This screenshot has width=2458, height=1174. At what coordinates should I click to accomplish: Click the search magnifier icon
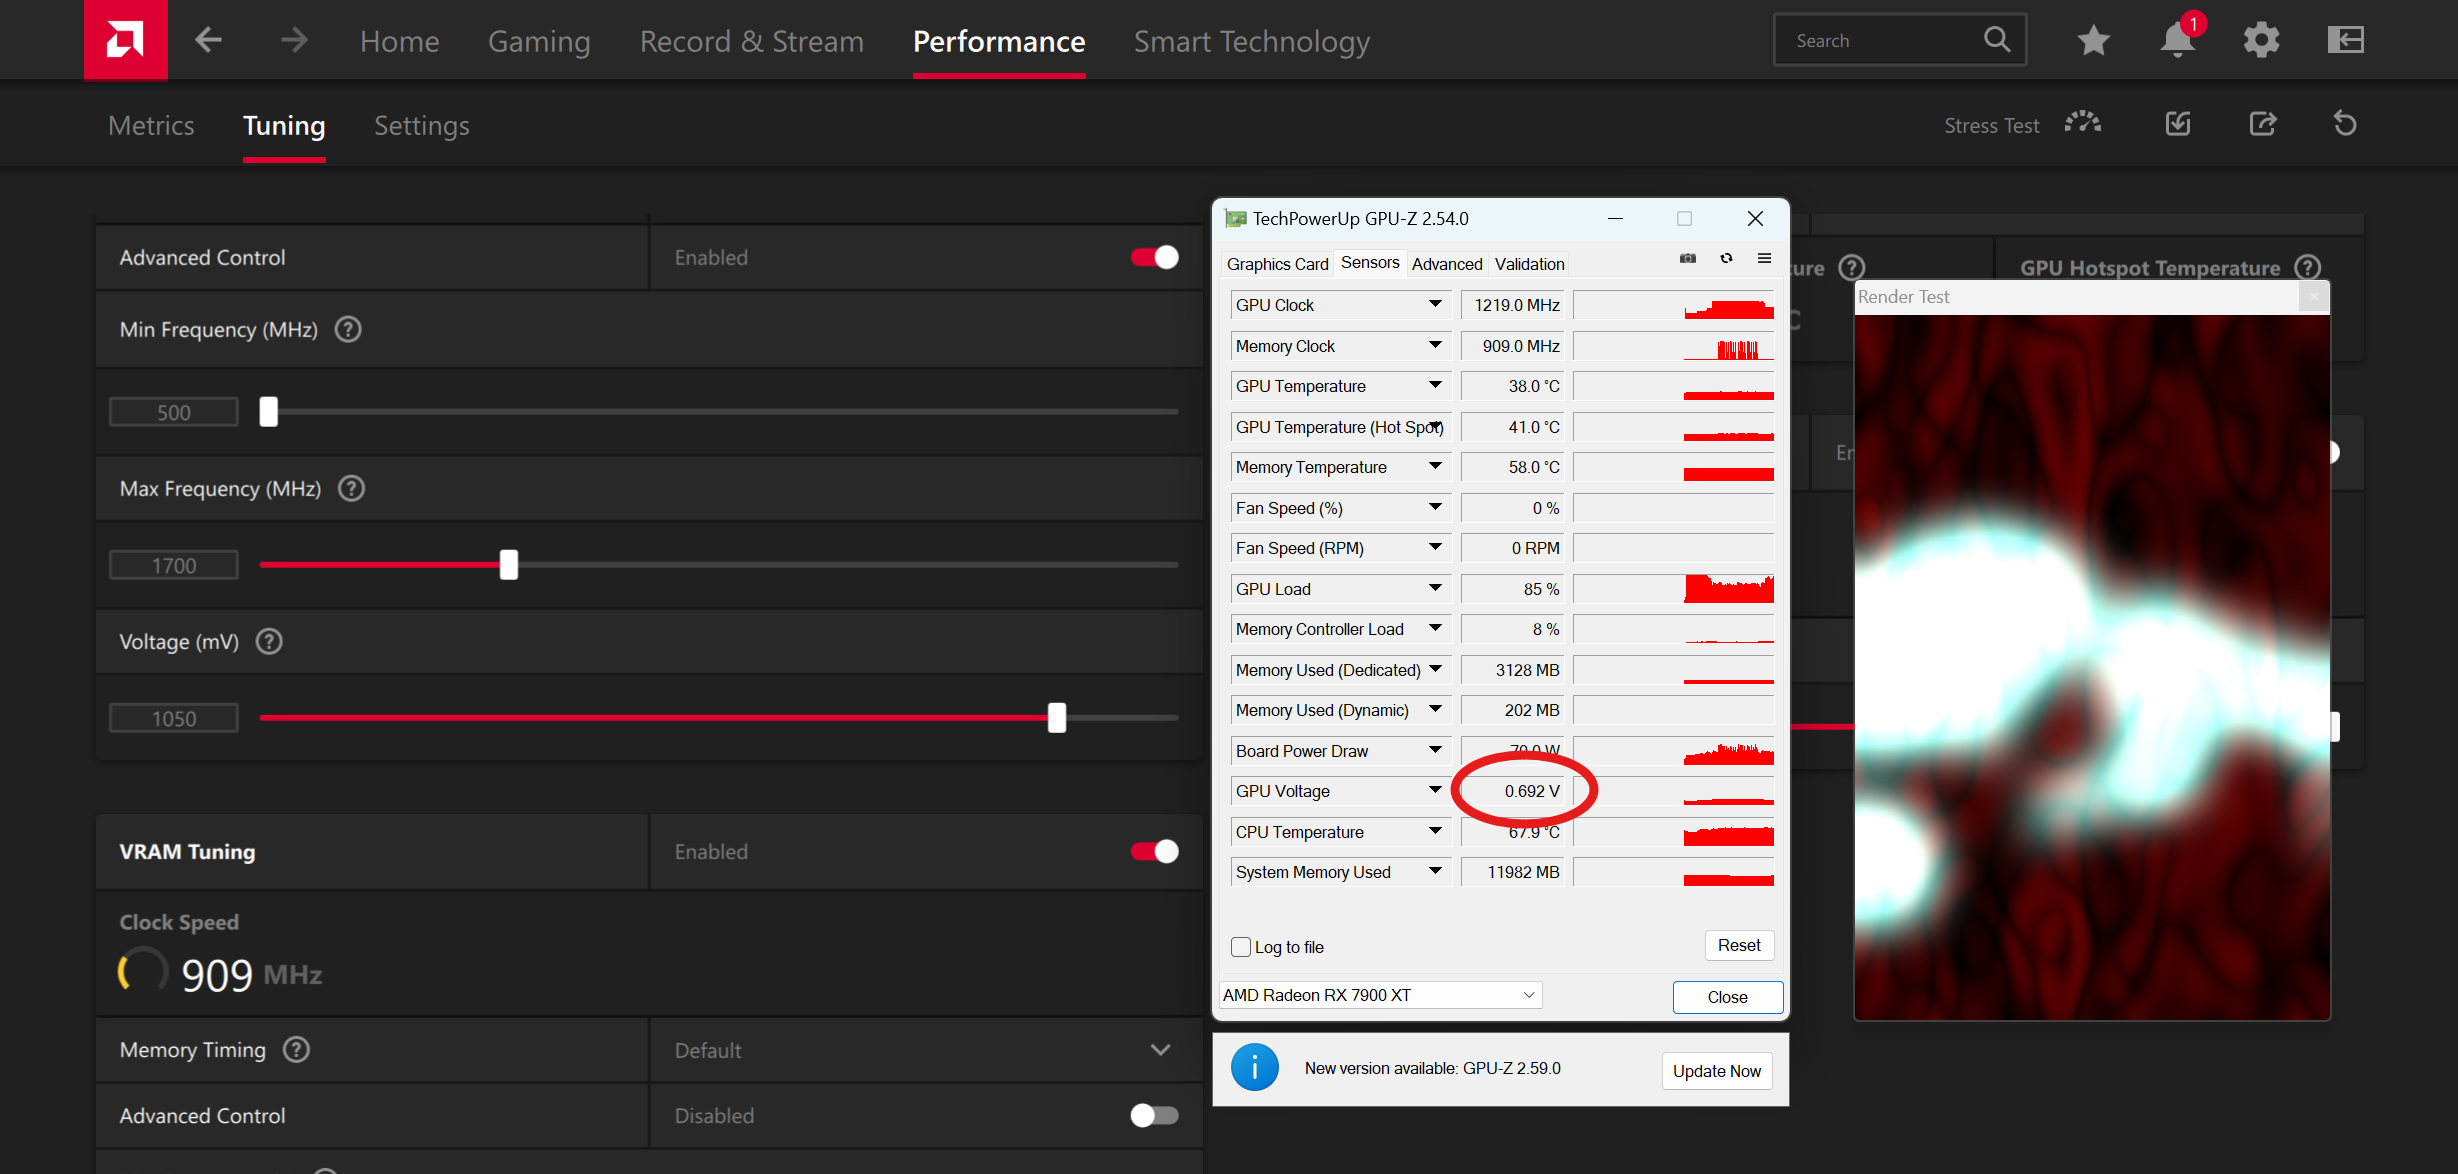1996,40
